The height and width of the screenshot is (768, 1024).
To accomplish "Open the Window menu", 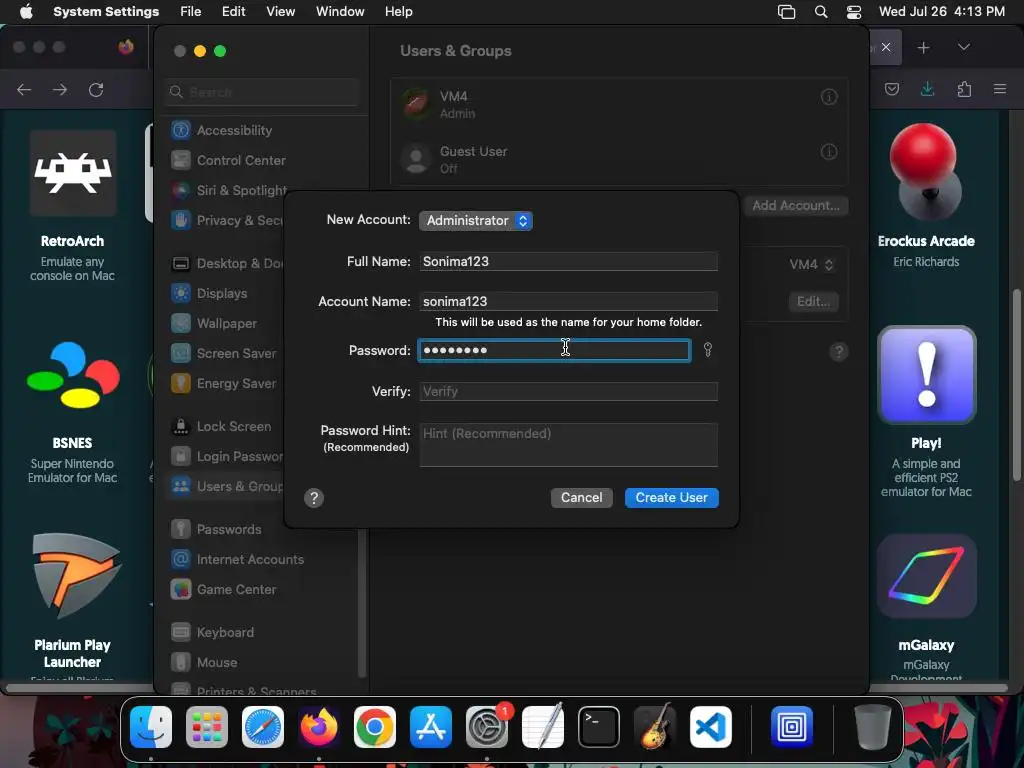I will coord(340,12).
